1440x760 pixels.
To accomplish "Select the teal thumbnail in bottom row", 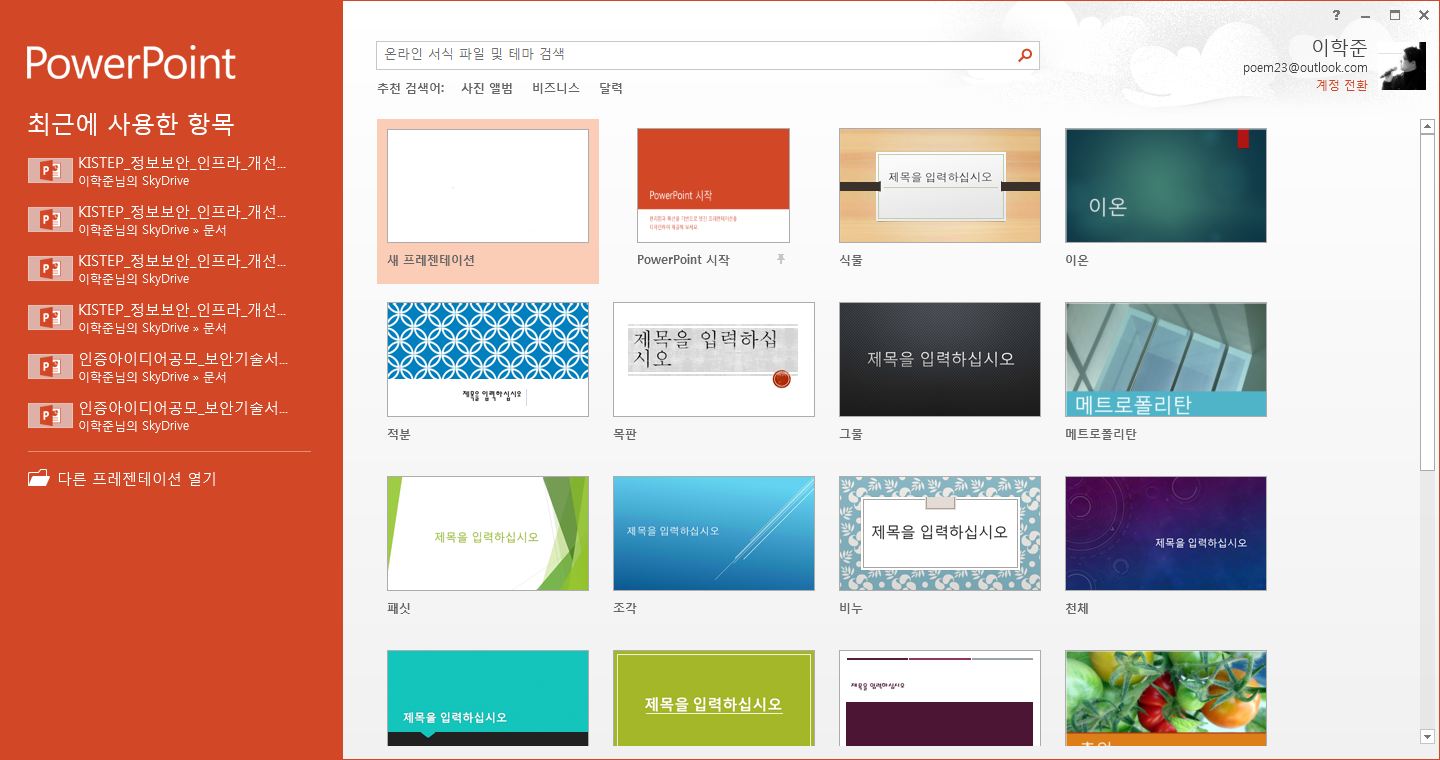I will [x=488, y=698].
